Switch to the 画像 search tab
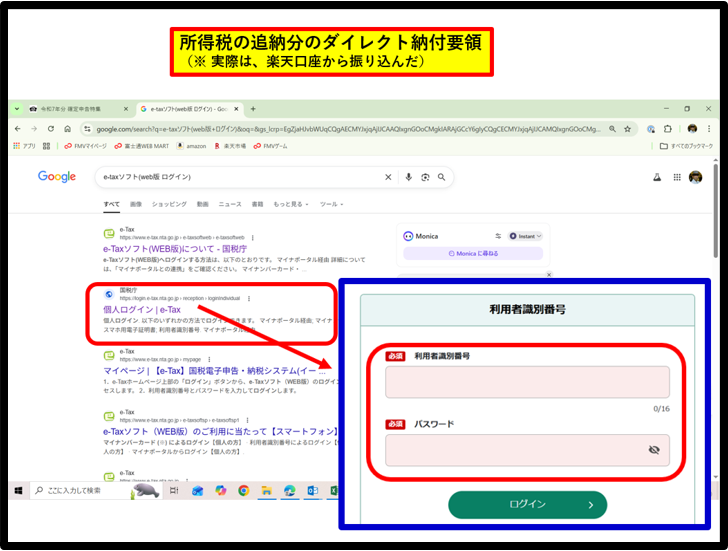Image resolution: width=728 pixels, height=551 pixels. tap(137, 204)
